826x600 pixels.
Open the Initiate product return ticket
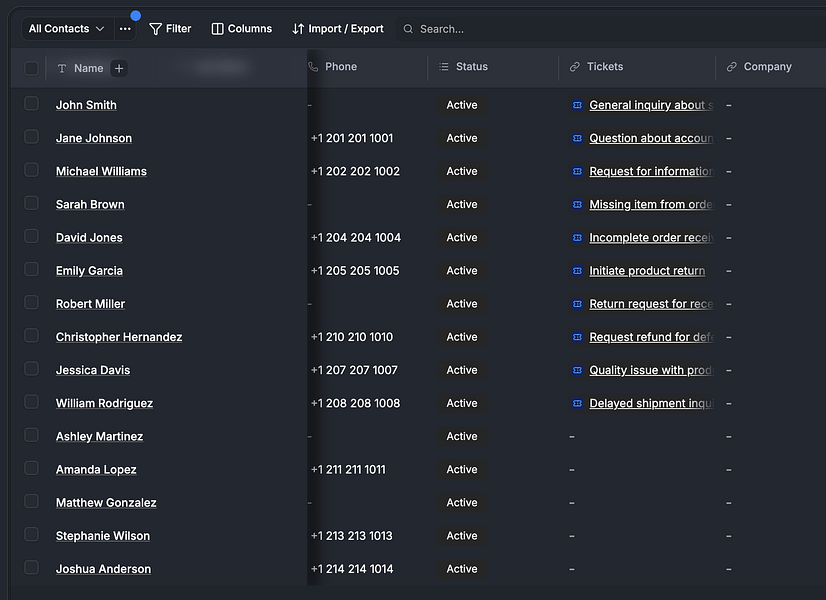point(647,271)
